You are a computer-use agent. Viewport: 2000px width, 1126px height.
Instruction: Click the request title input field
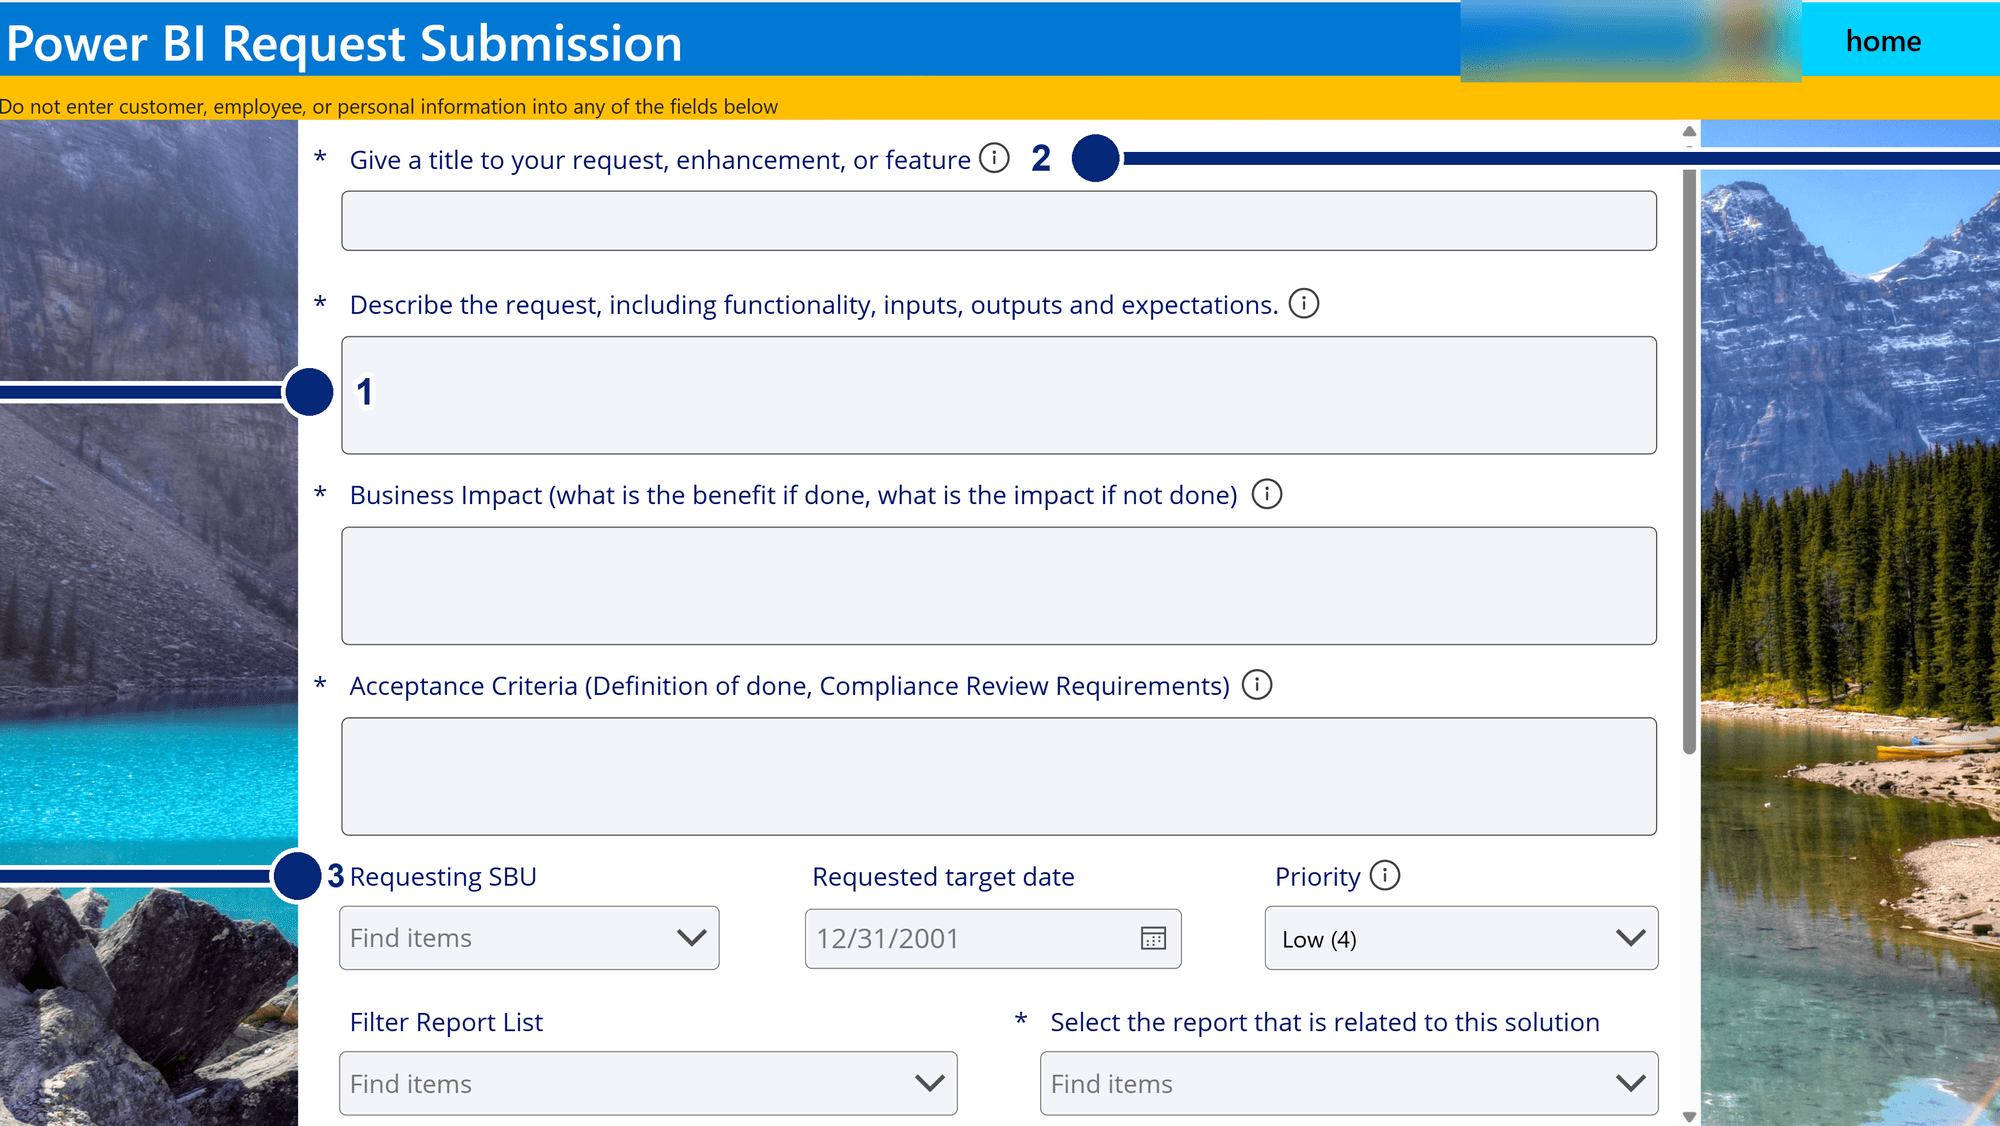tap(998, 221)
